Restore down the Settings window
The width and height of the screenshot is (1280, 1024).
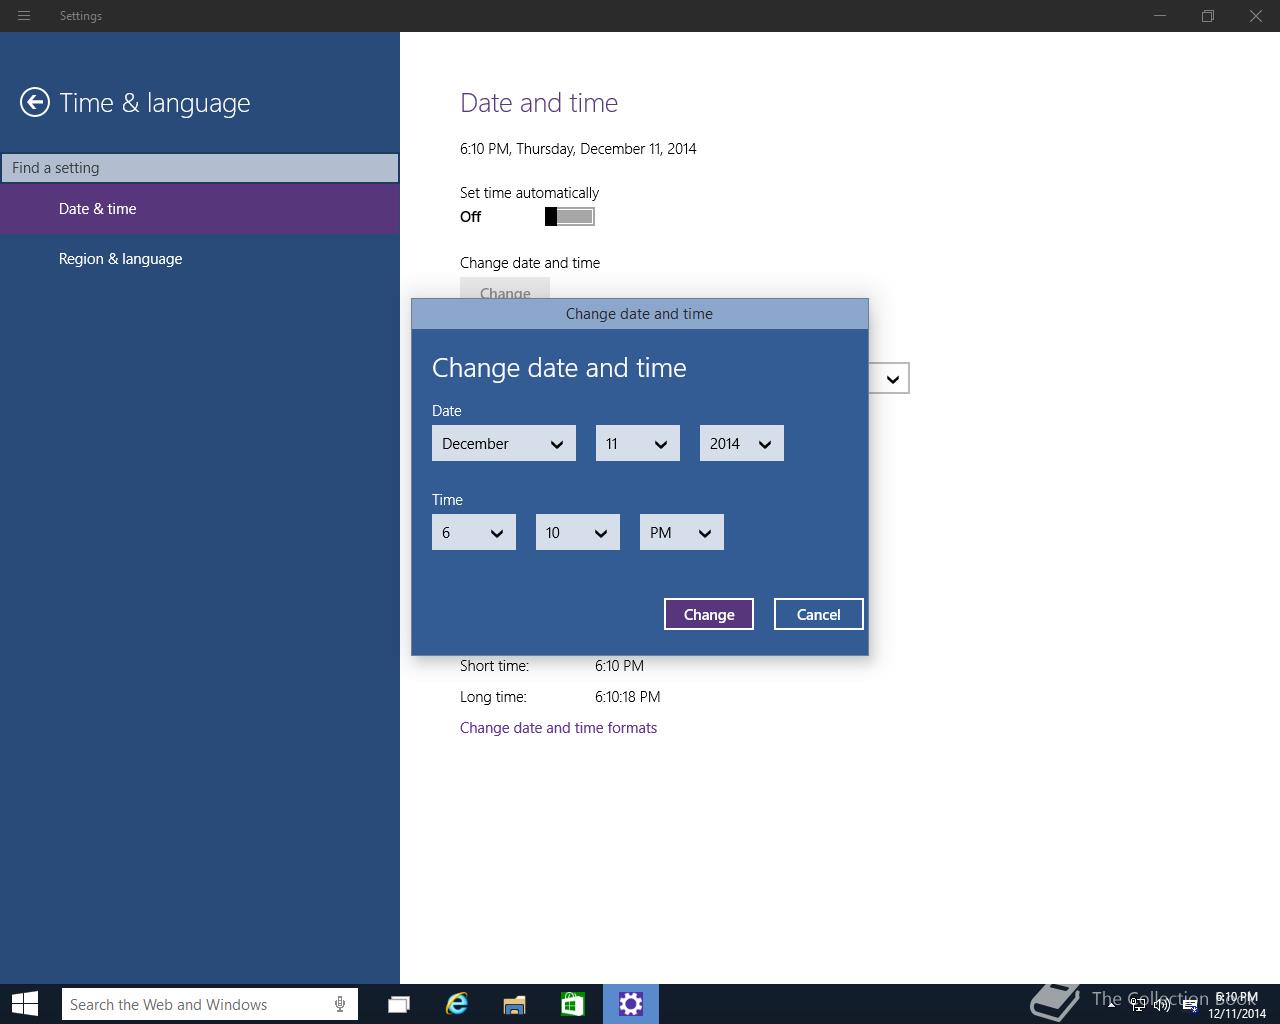coord(1208,16)
